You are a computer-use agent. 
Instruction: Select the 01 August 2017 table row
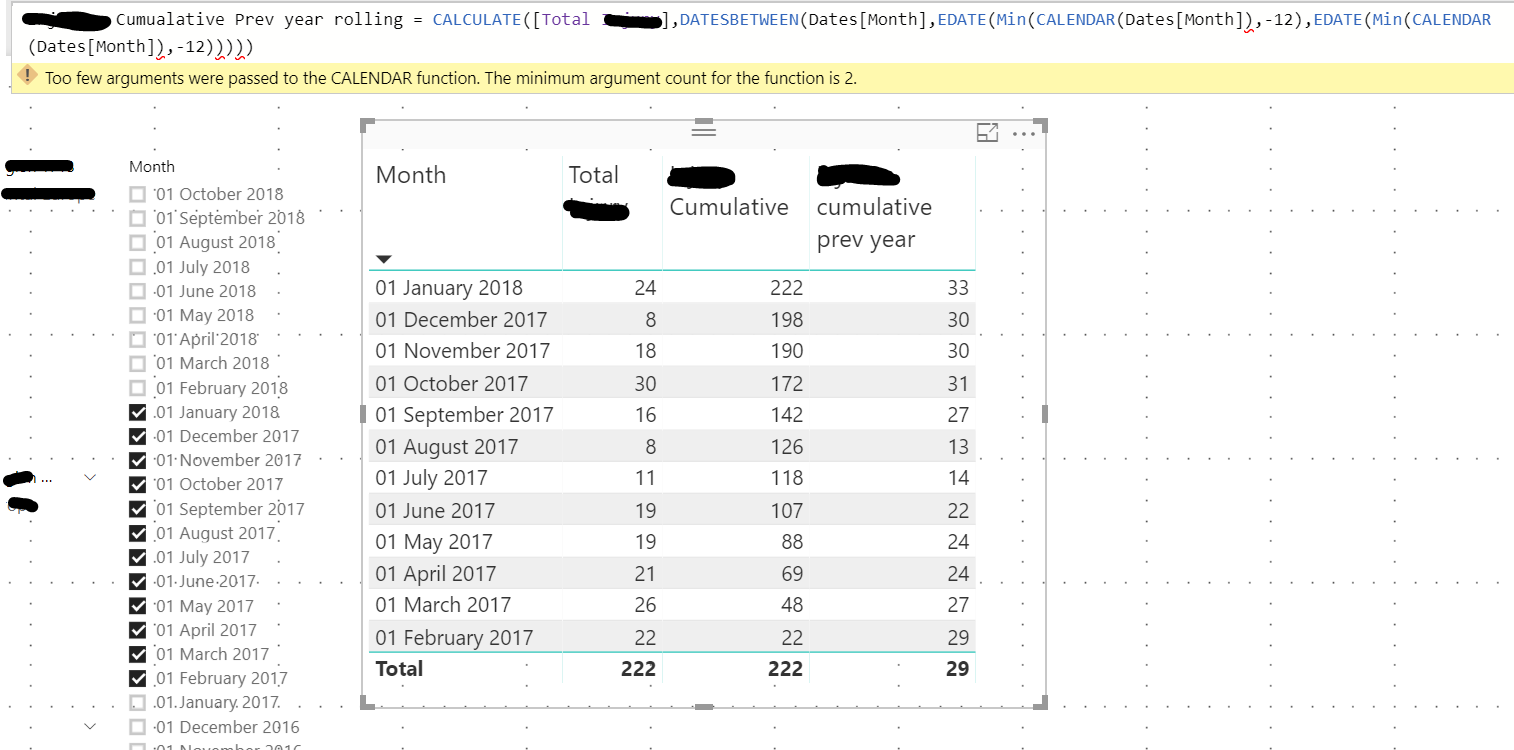[672, 447]
